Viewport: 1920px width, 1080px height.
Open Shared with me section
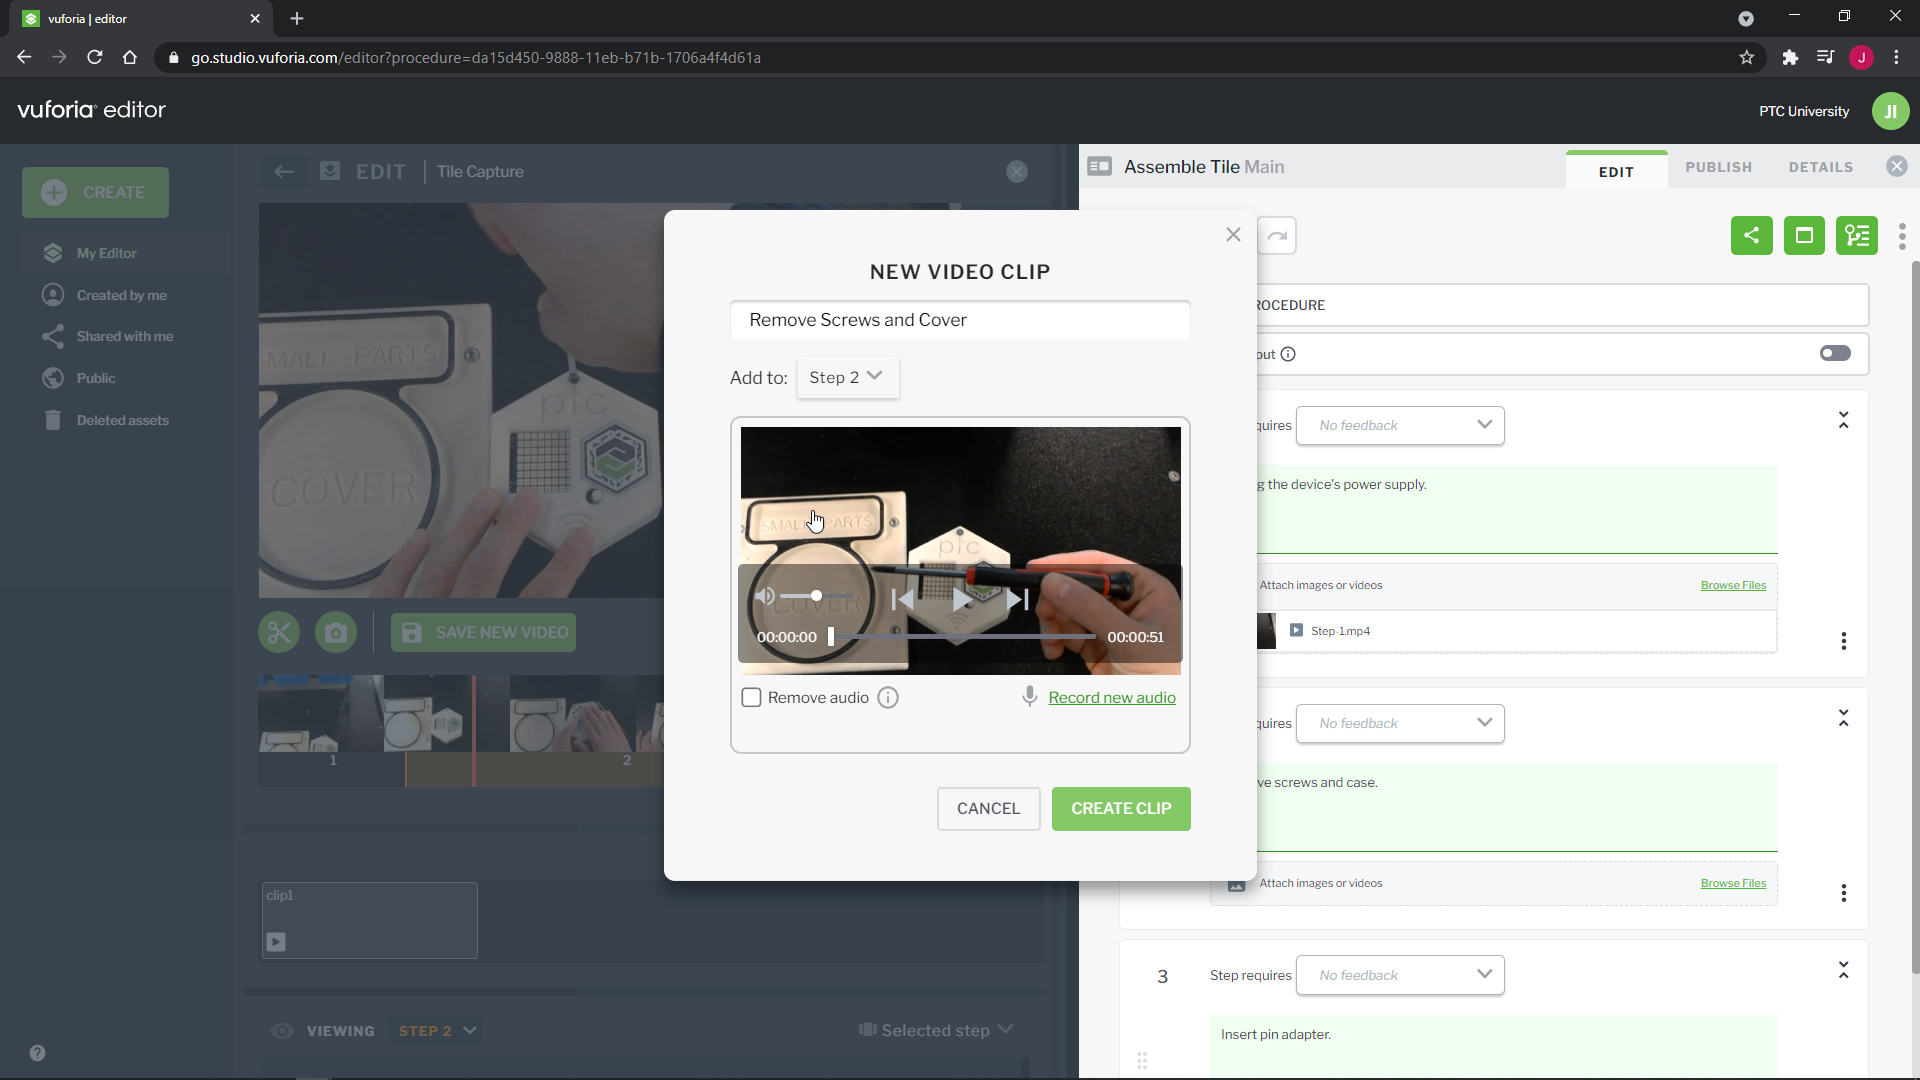click(124, 336)
